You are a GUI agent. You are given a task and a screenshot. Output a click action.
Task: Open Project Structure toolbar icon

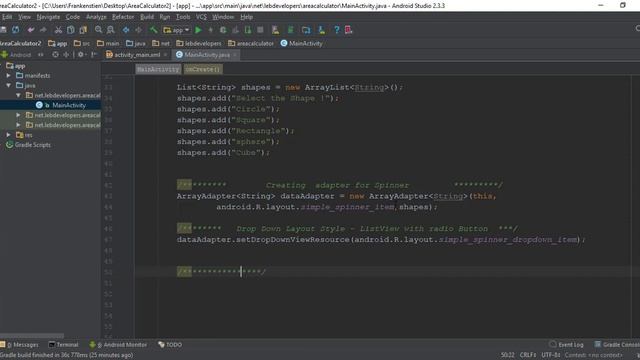(x=306, y=30)
